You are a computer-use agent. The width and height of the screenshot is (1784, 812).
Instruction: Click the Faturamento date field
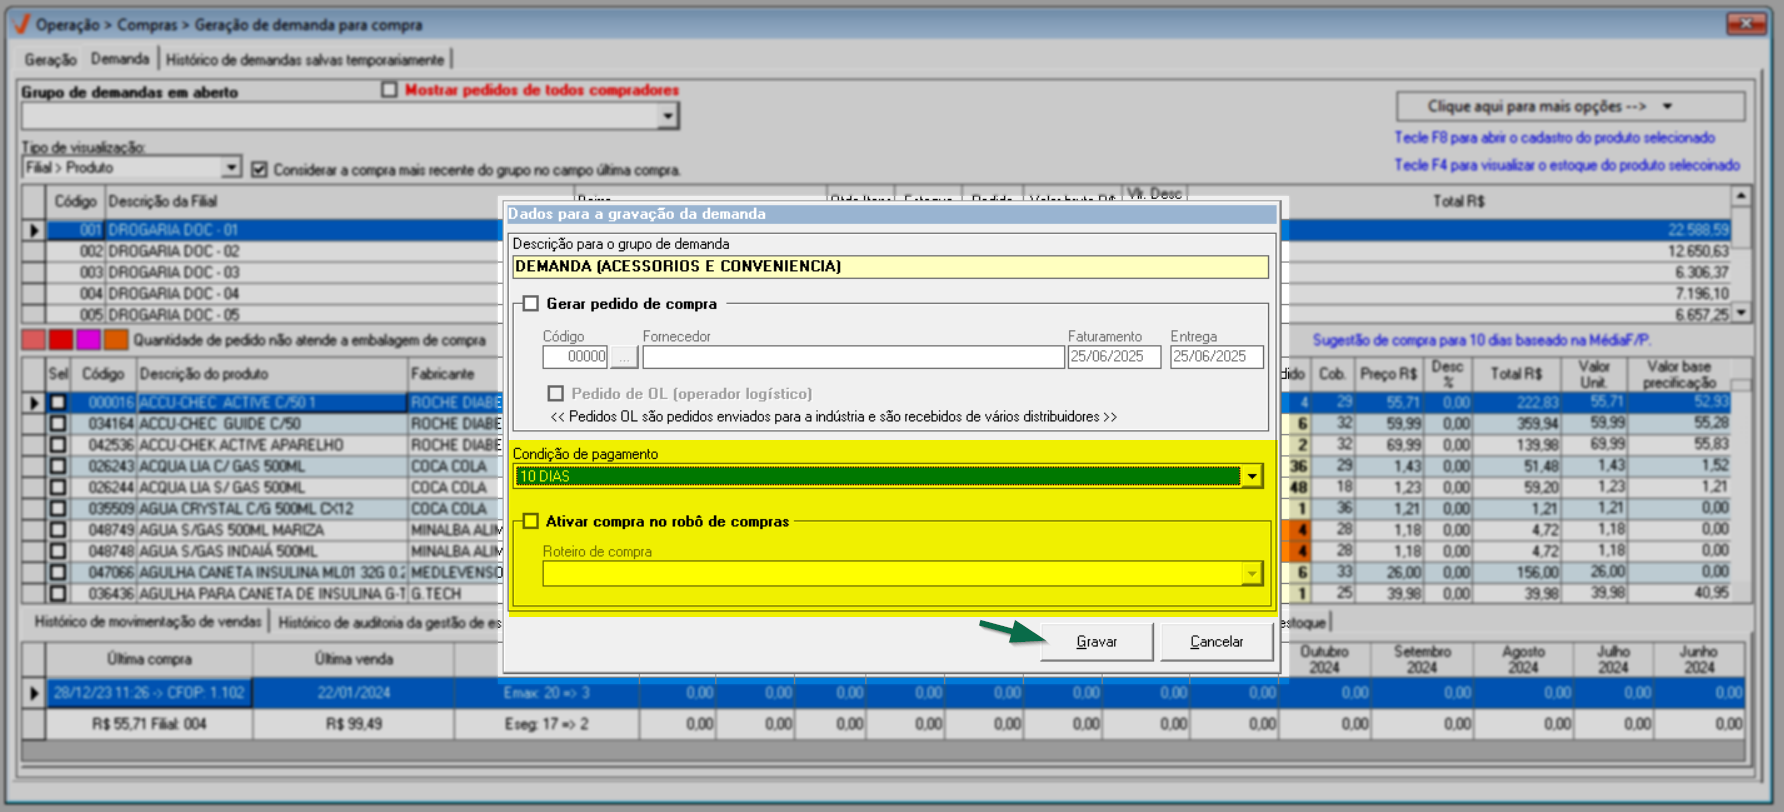click(x=1114, y=356)
